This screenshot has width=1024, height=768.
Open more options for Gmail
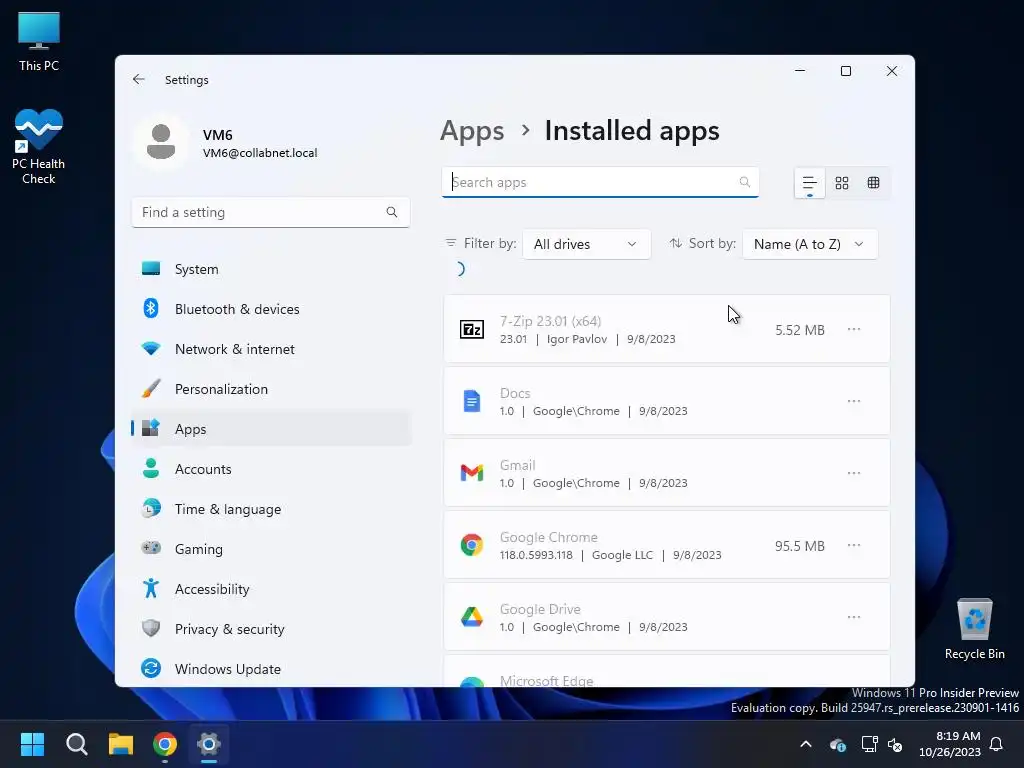(x=854, y=473)
